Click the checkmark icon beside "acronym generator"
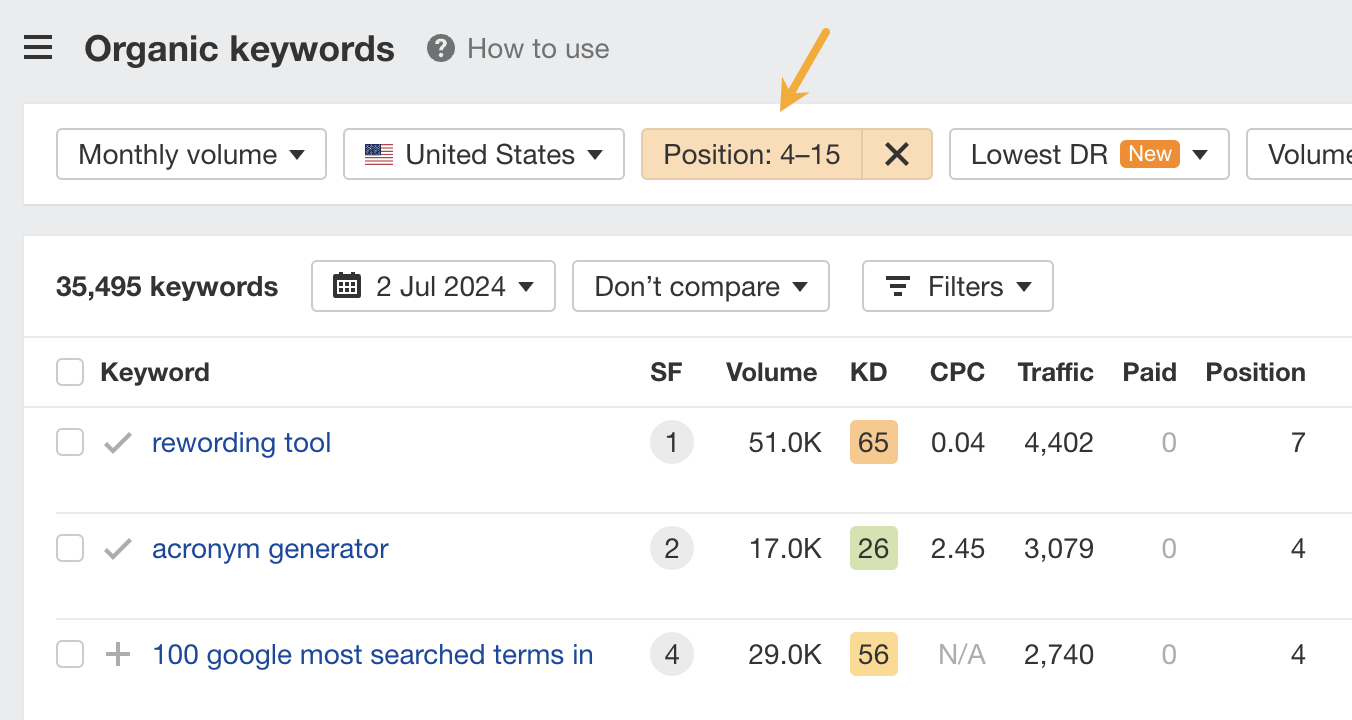The image size is (1352, 720). (117, 548)
